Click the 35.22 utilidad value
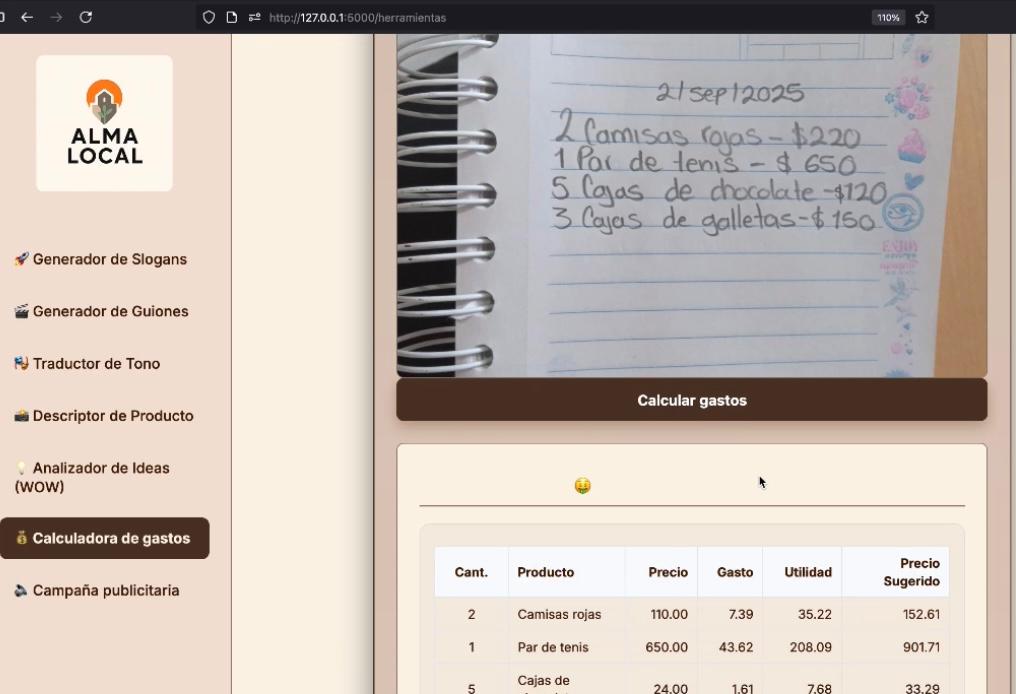 point(814,614)
